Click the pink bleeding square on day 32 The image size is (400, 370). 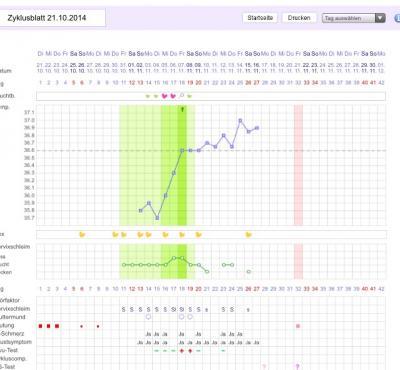click(298, 326)
